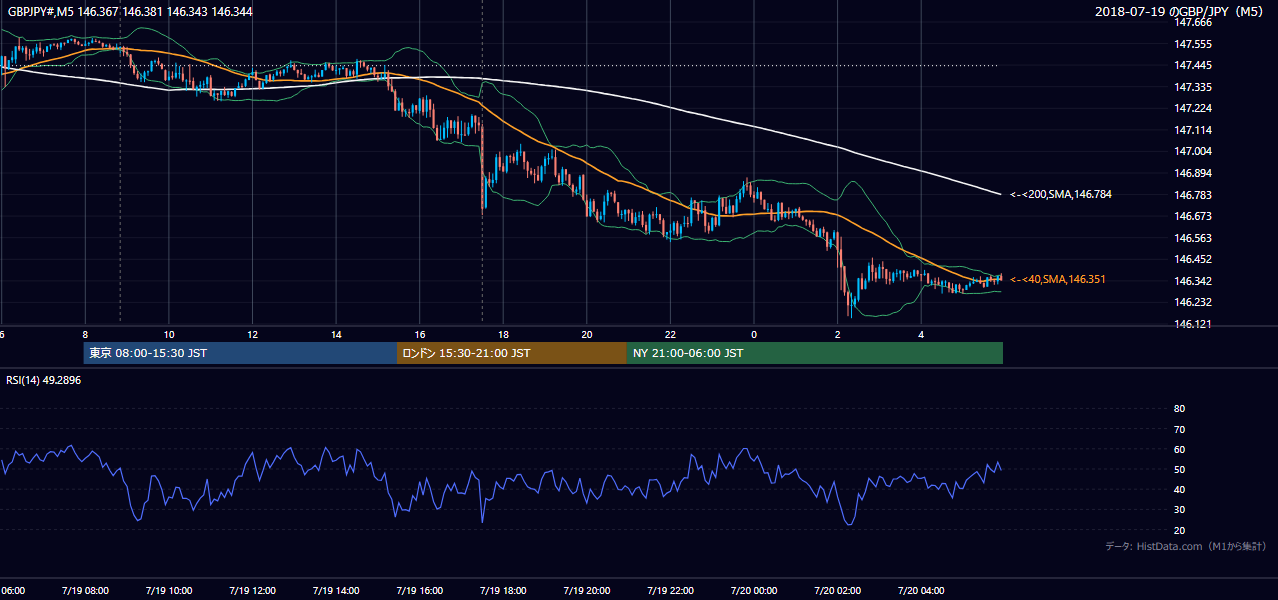1278x600 pixels.
Task: Click hour label 18 under price chart
Action: click(x=503, y=334)
